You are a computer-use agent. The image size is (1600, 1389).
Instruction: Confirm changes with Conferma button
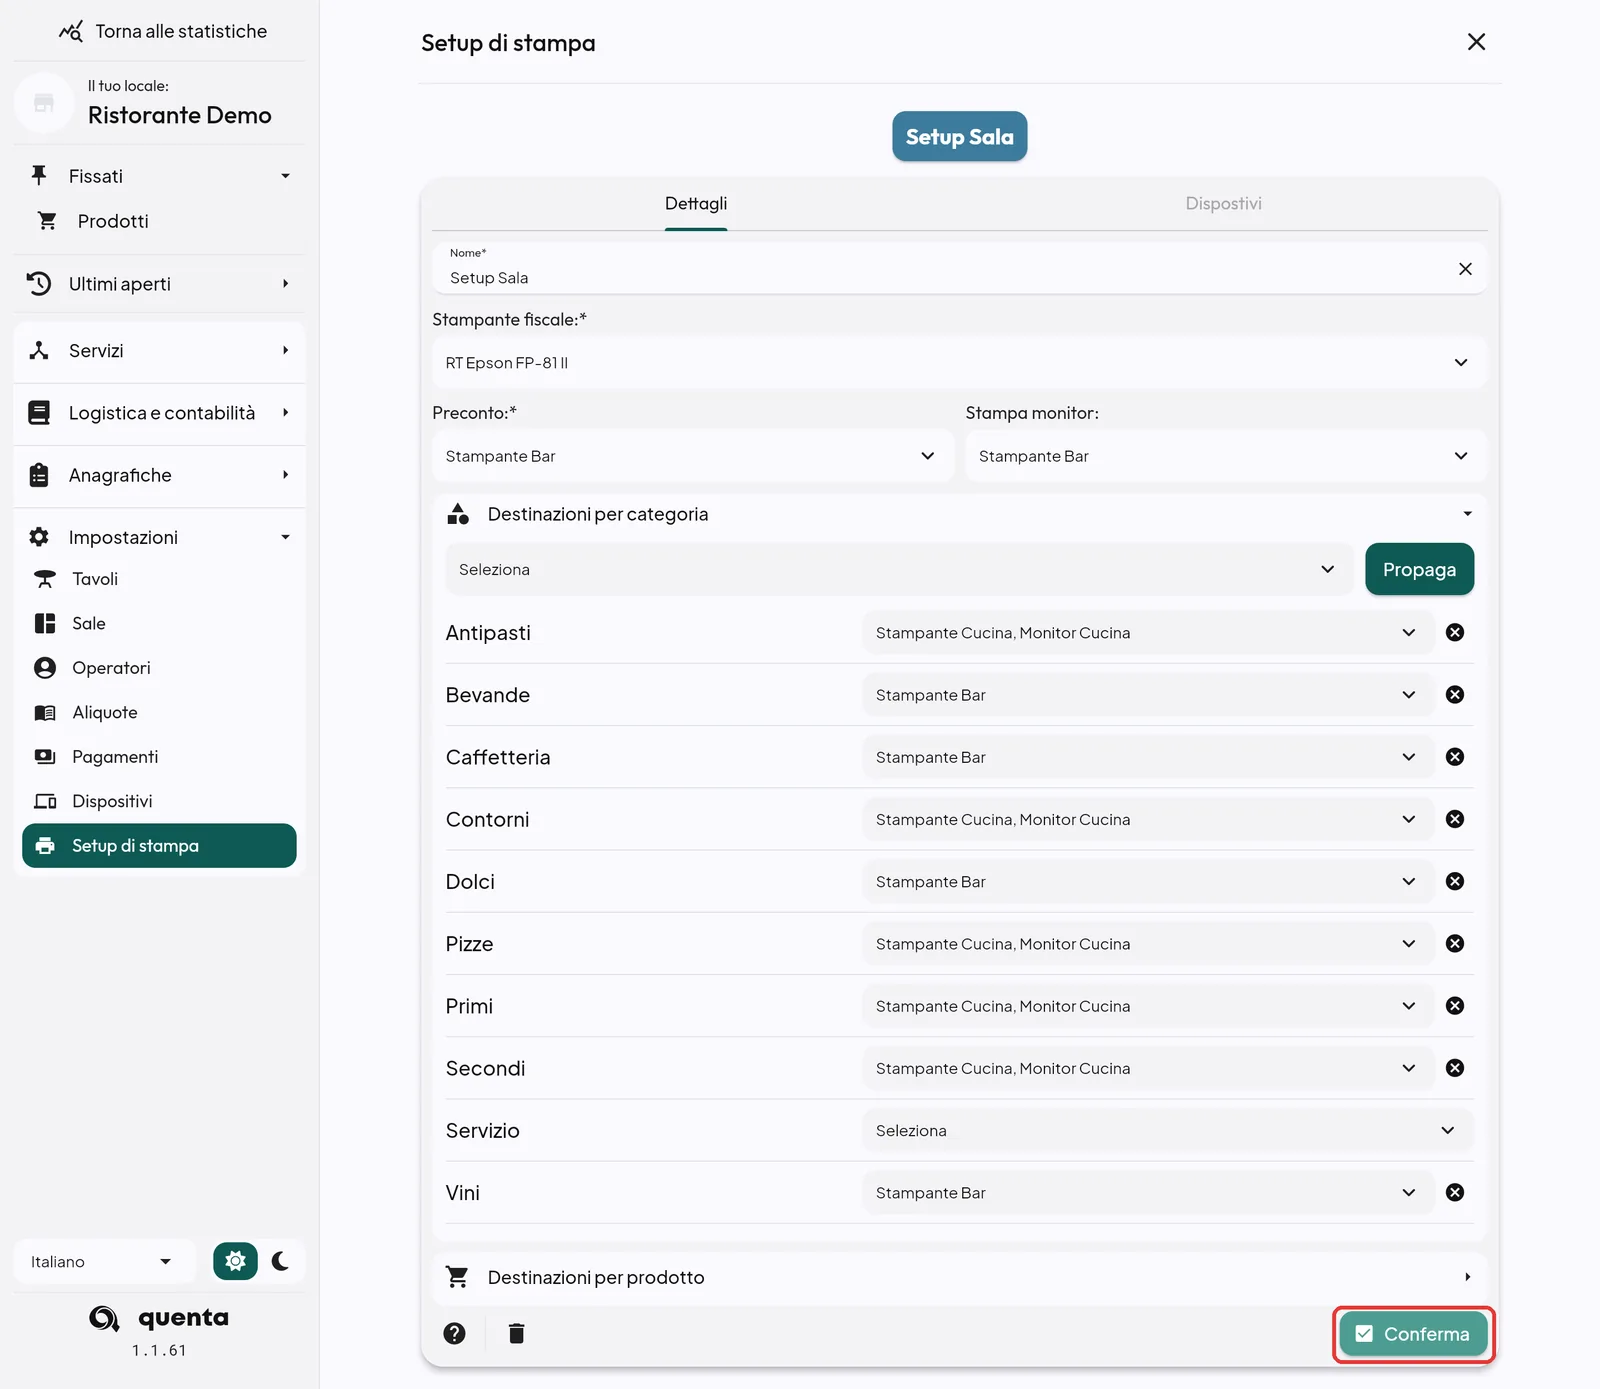(1413, 1334)
